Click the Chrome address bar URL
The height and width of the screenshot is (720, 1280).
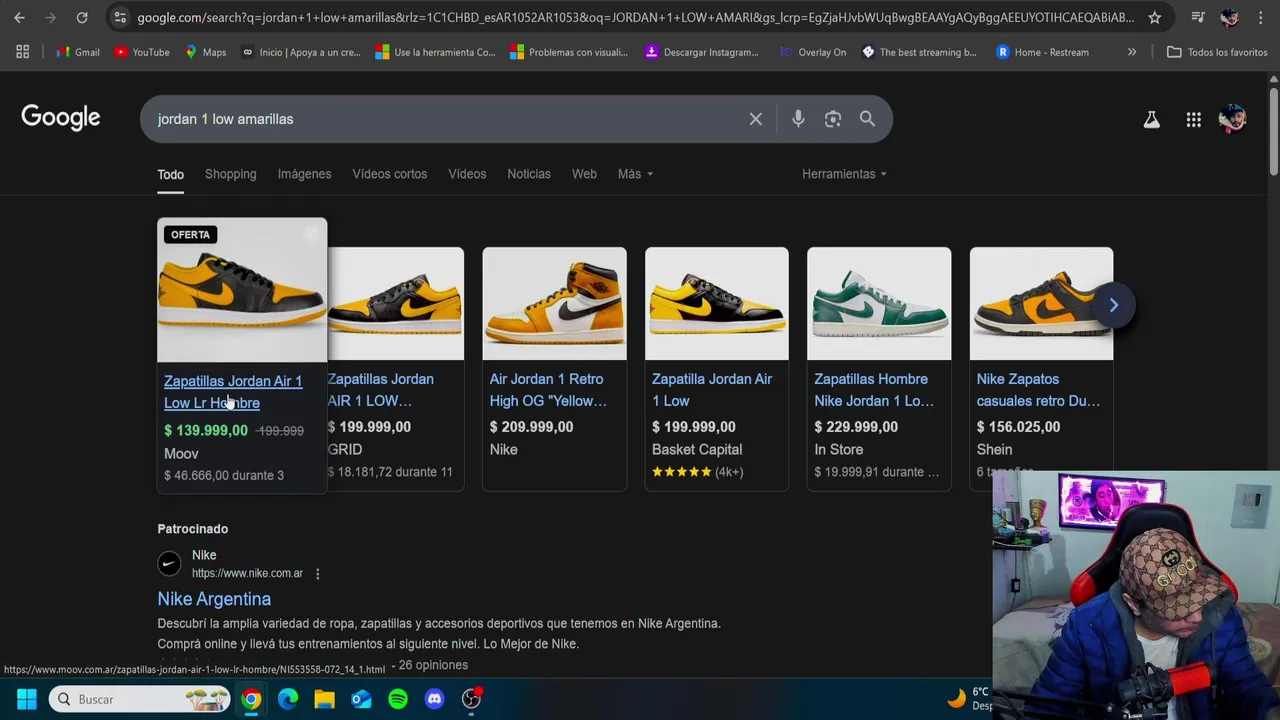coord(635,17)
